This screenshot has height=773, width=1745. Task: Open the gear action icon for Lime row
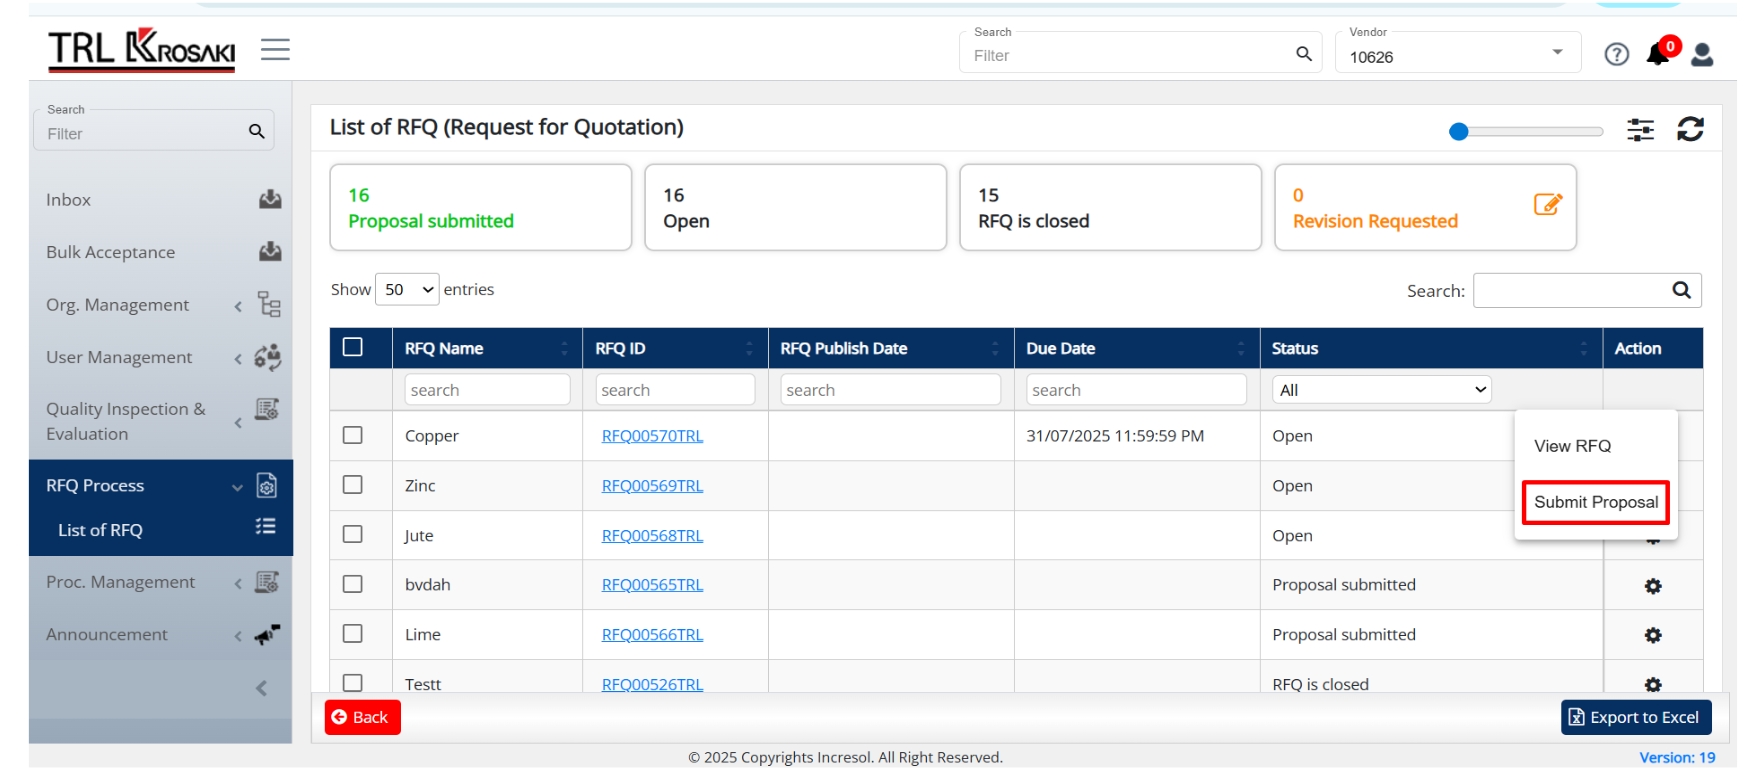tap(1653, 635)
